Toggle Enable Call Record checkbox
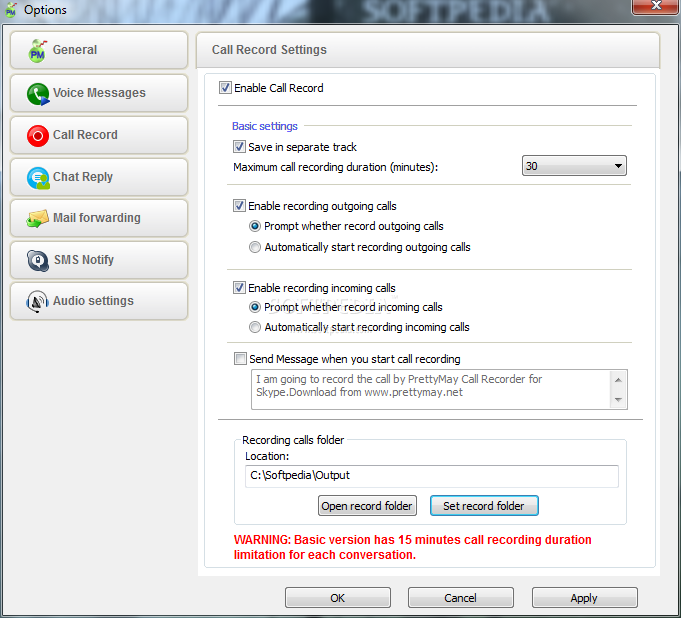 [x=225, y=88]
